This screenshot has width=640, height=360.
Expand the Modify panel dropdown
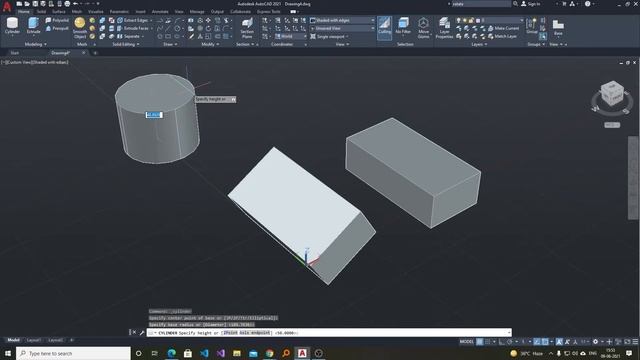(210, 44)
